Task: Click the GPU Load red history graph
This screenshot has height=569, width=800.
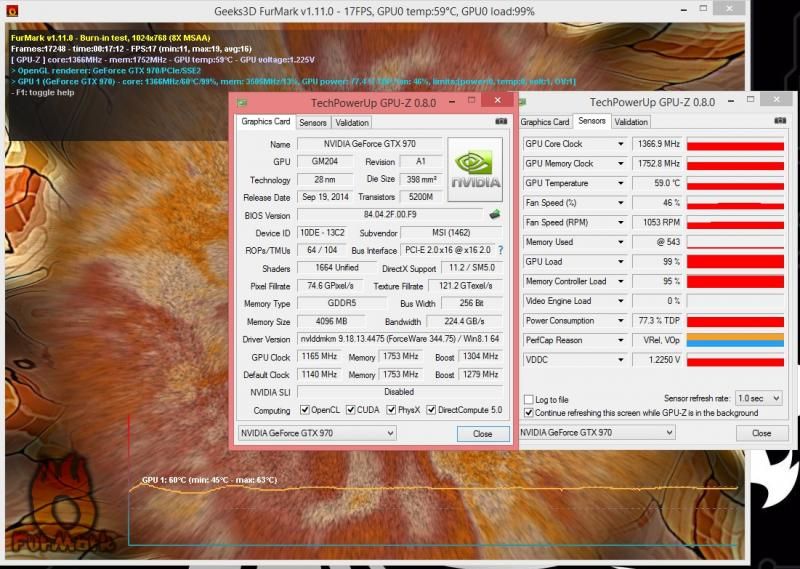Action: pos(735,261)
